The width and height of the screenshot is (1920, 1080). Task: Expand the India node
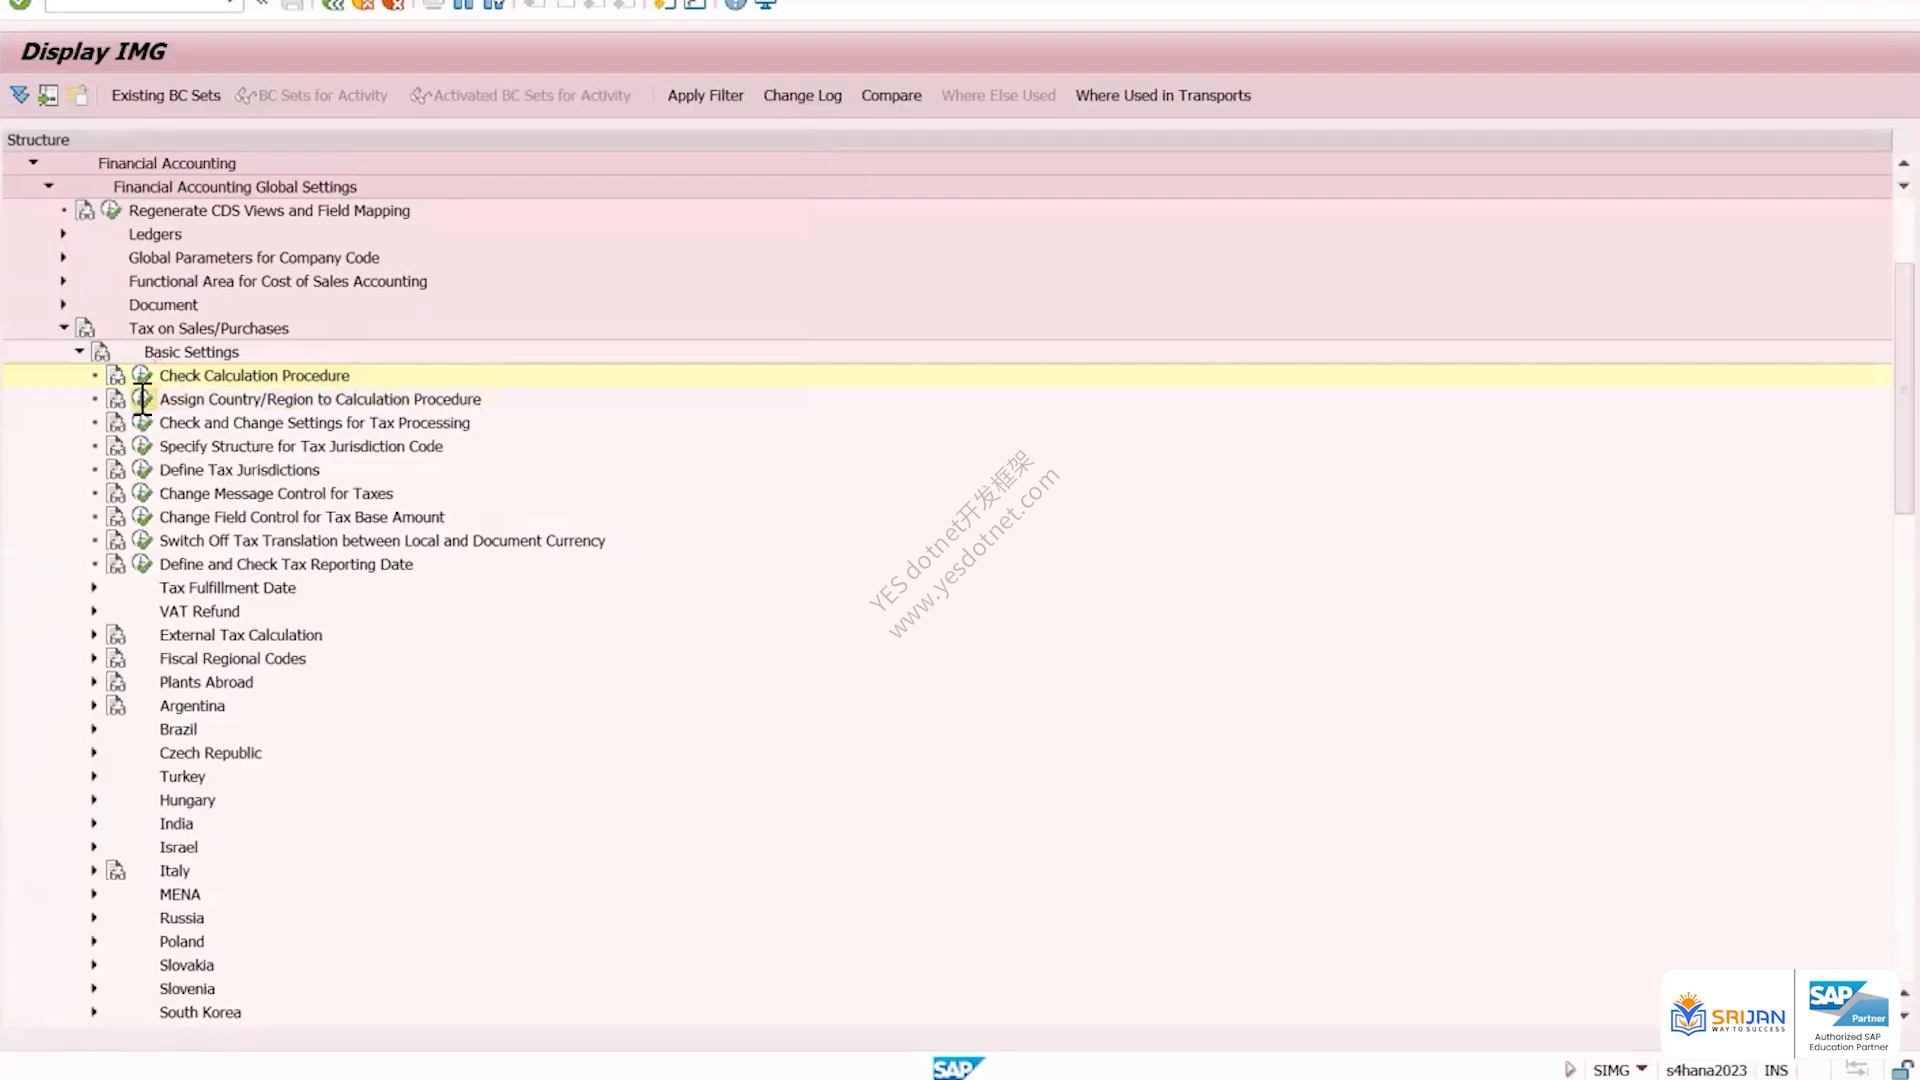[94, 823]
